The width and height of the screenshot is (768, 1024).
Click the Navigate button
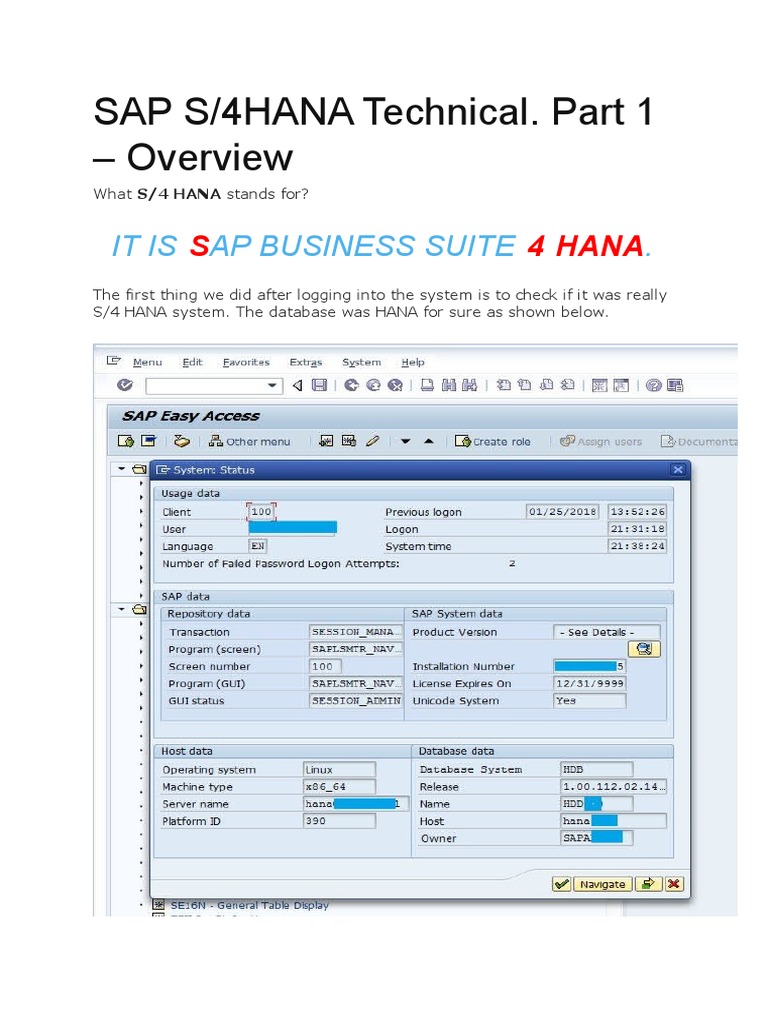pos(603,884)
